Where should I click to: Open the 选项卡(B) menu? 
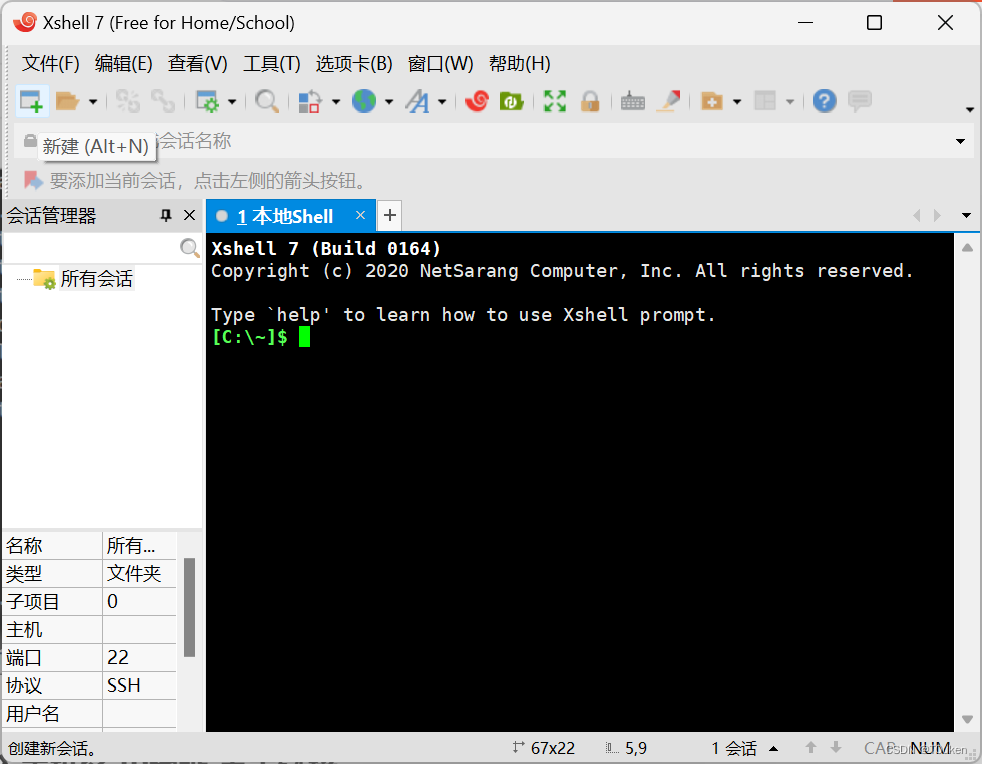(354, 63)
